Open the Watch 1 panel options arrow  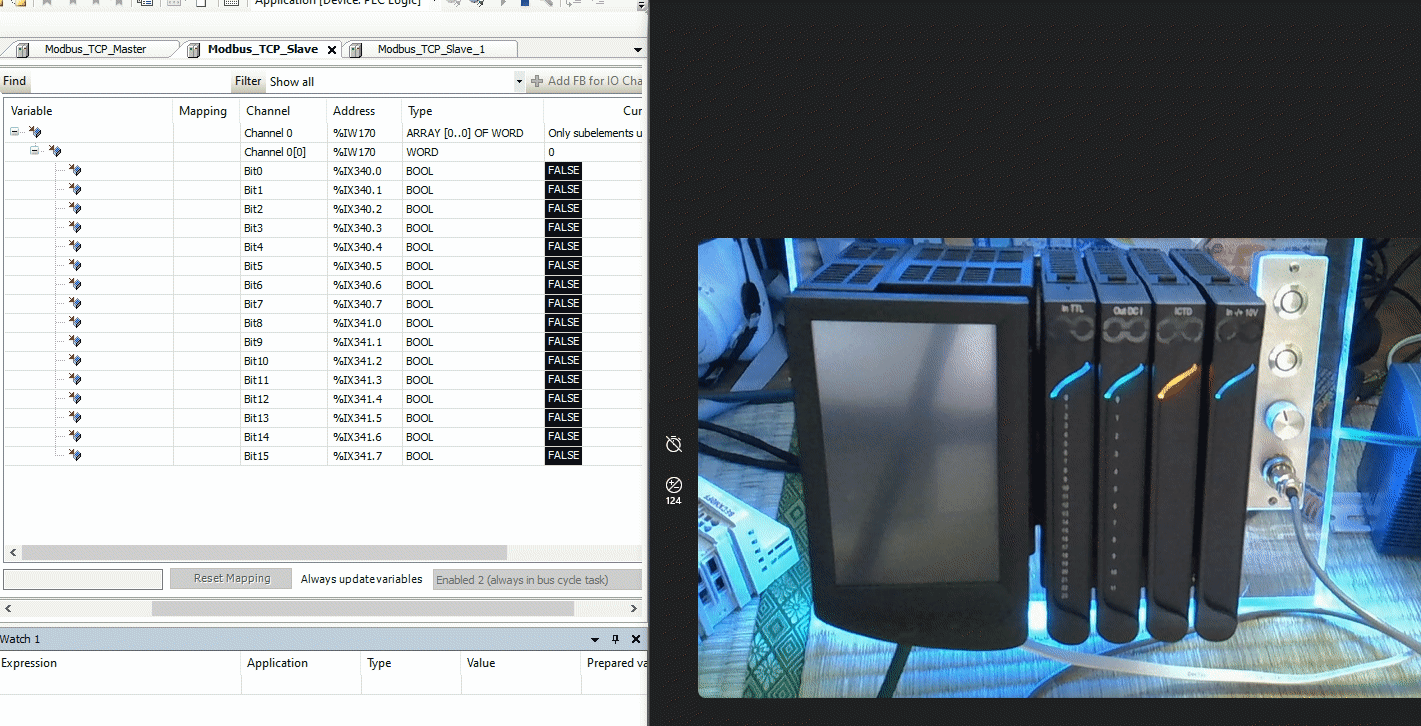pyautogui.click(x=595, y=639)
